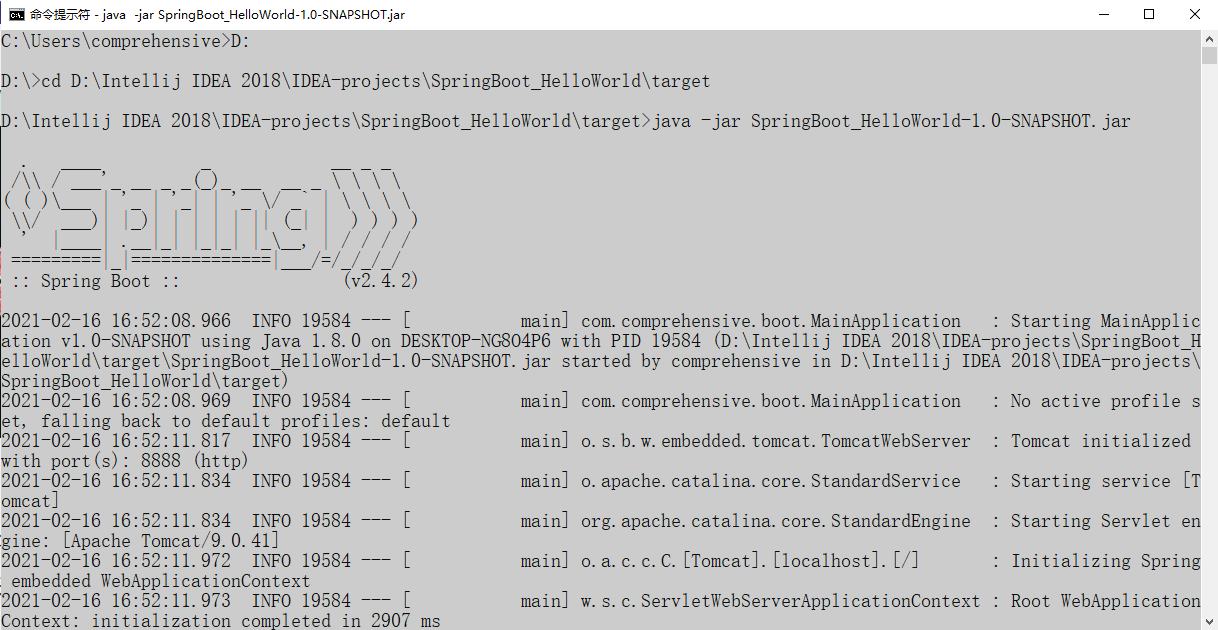1218x630 pixels.
Task: Click the '16:52:11.973' timestamp
Action: click(171, 601)
